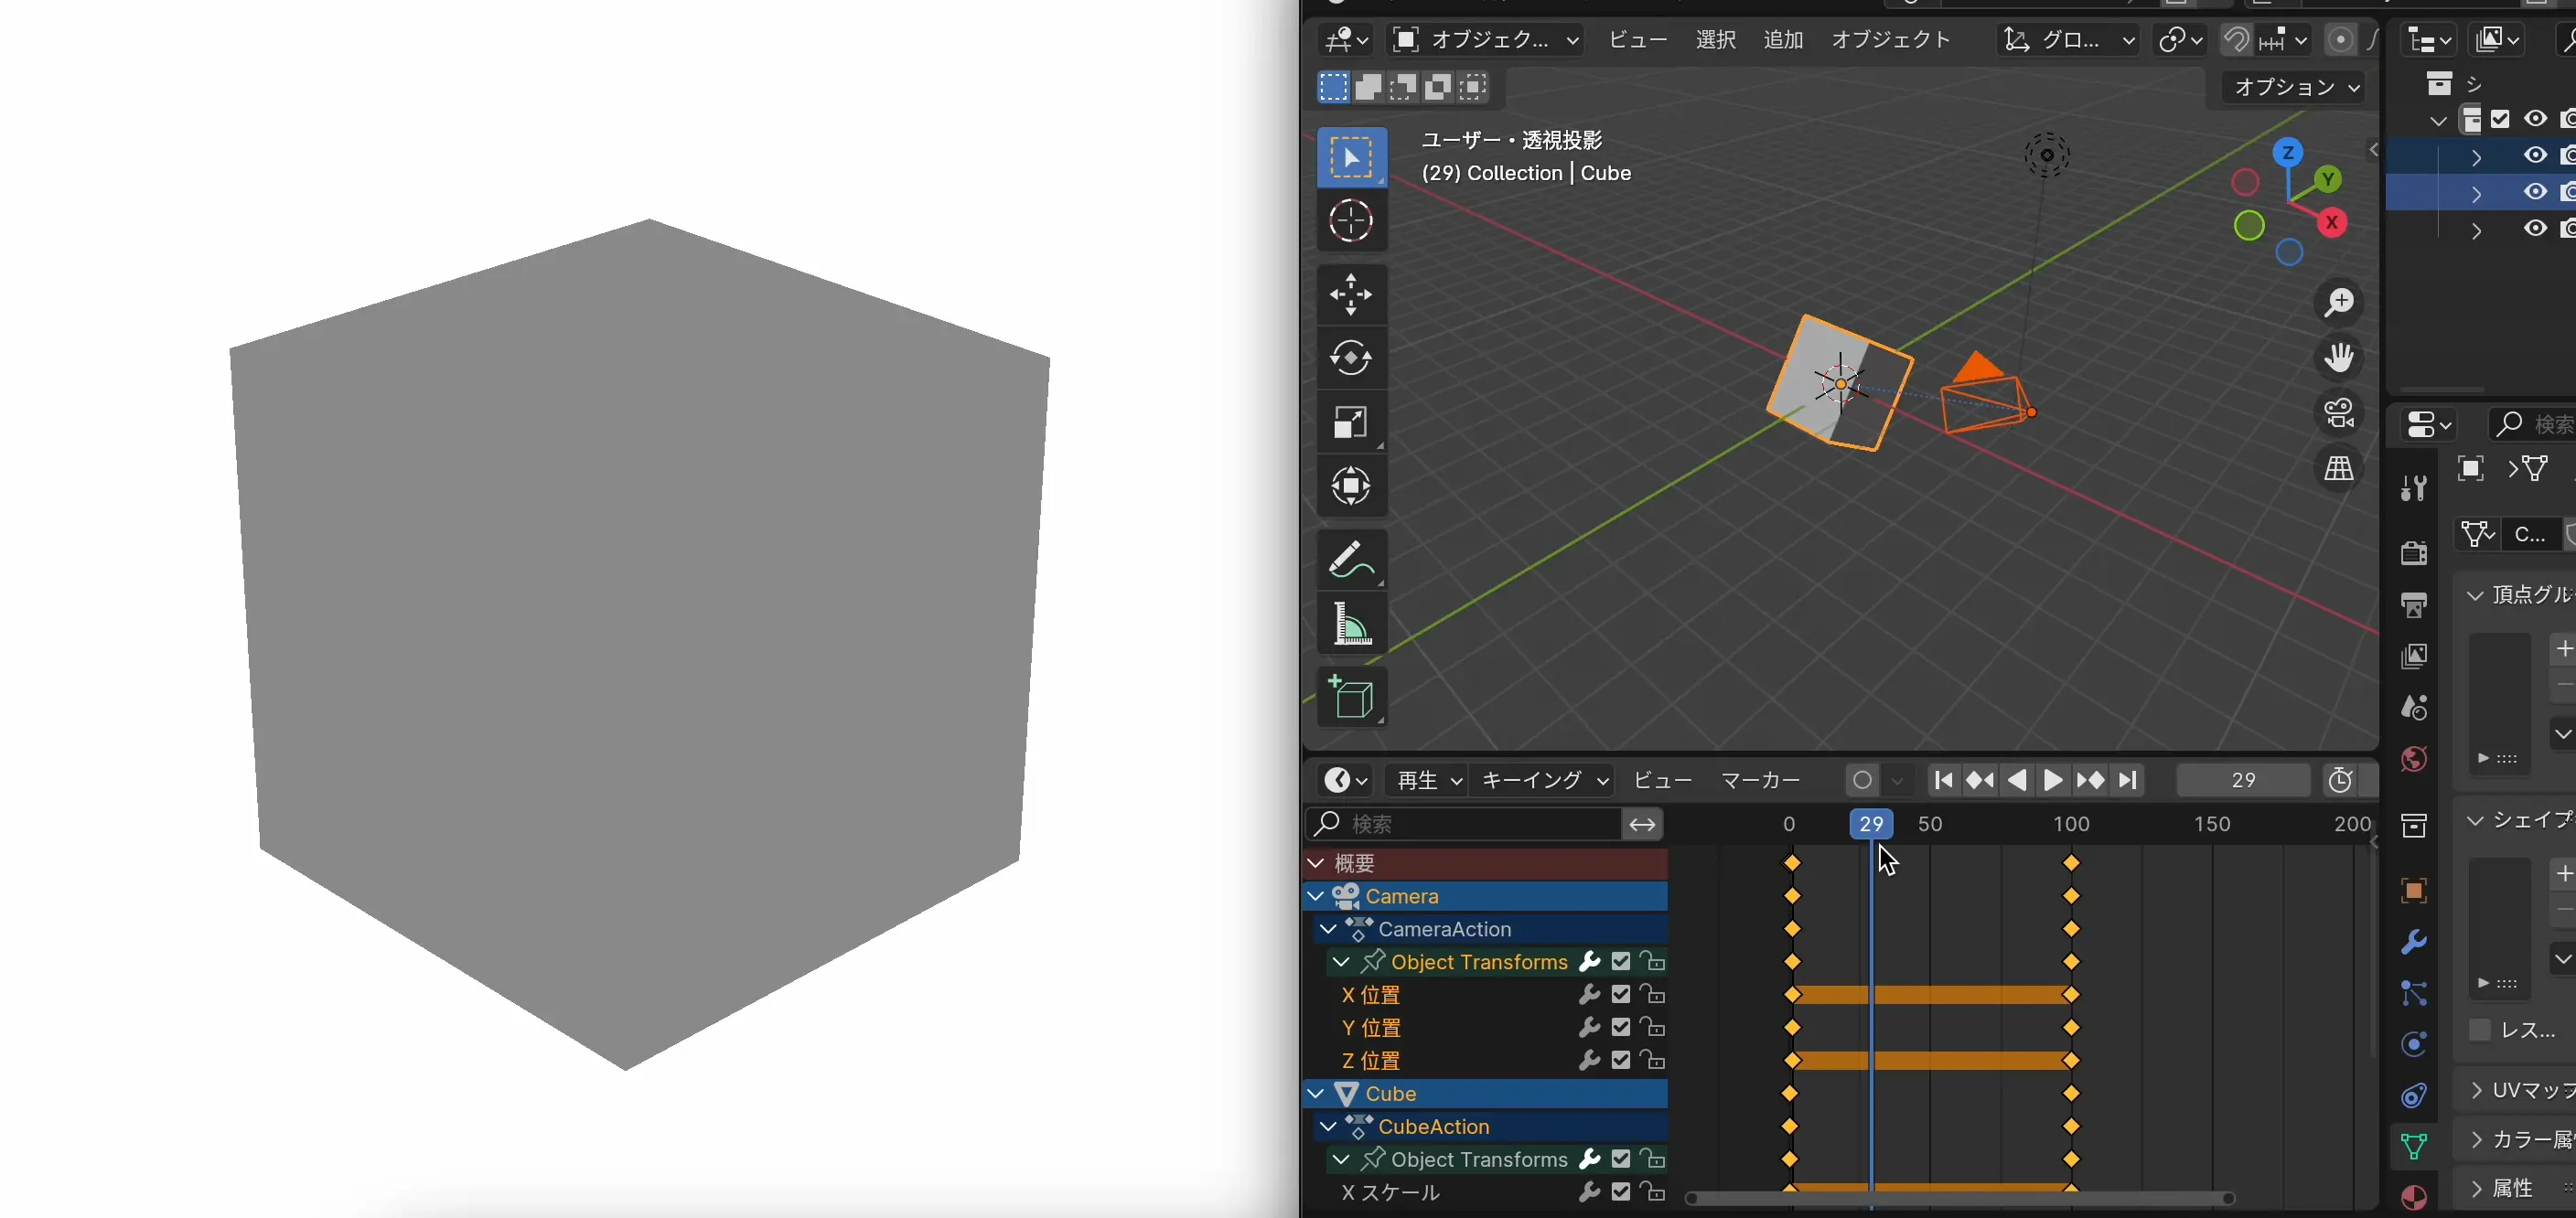Pick the Rotate tool in toolbar
Image resolution: width=2576 pixels, height=1218 pixels.
1352,358
